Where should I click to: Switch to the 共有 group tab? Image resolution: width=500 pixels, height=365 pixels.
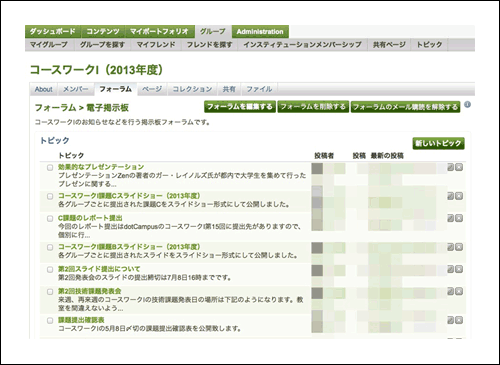click(229, 89)
